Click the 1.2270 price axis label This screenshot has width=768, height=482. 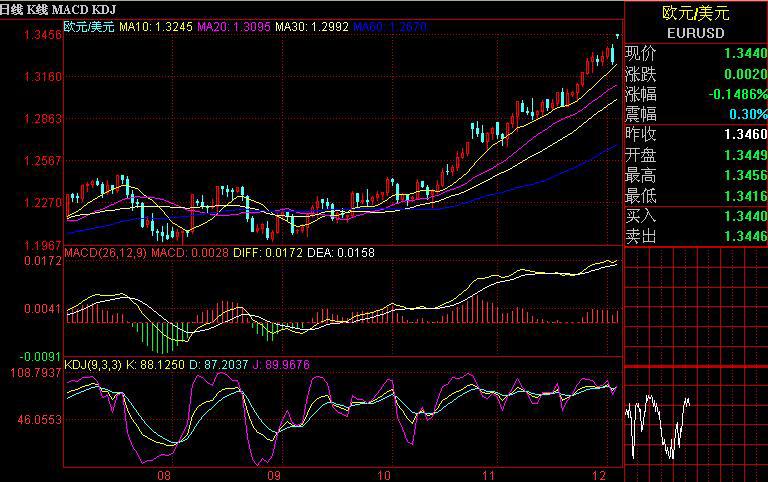point(43,202)
